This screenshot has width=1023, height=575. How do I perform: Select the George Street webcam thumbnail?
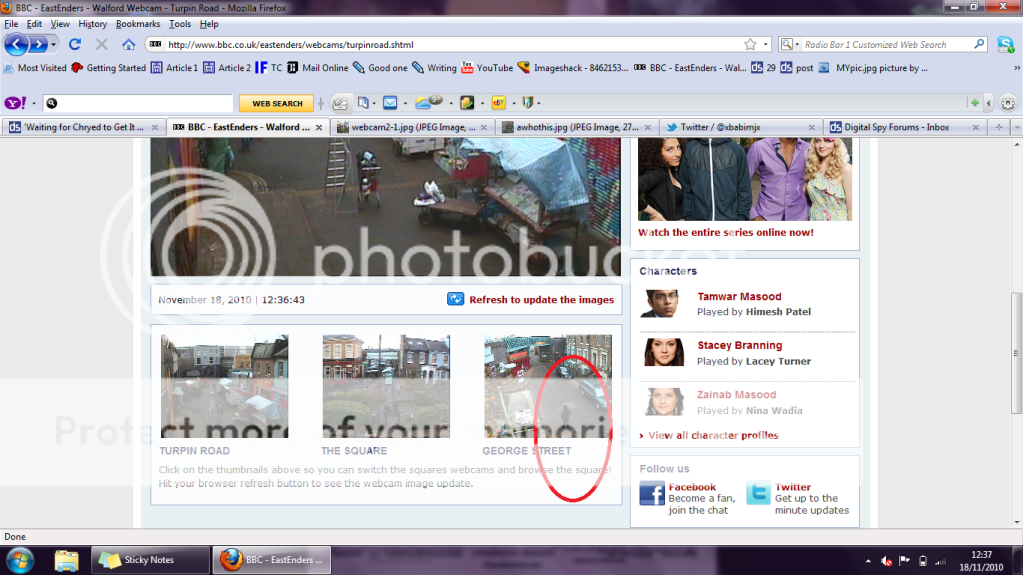[x=547, y=387]
